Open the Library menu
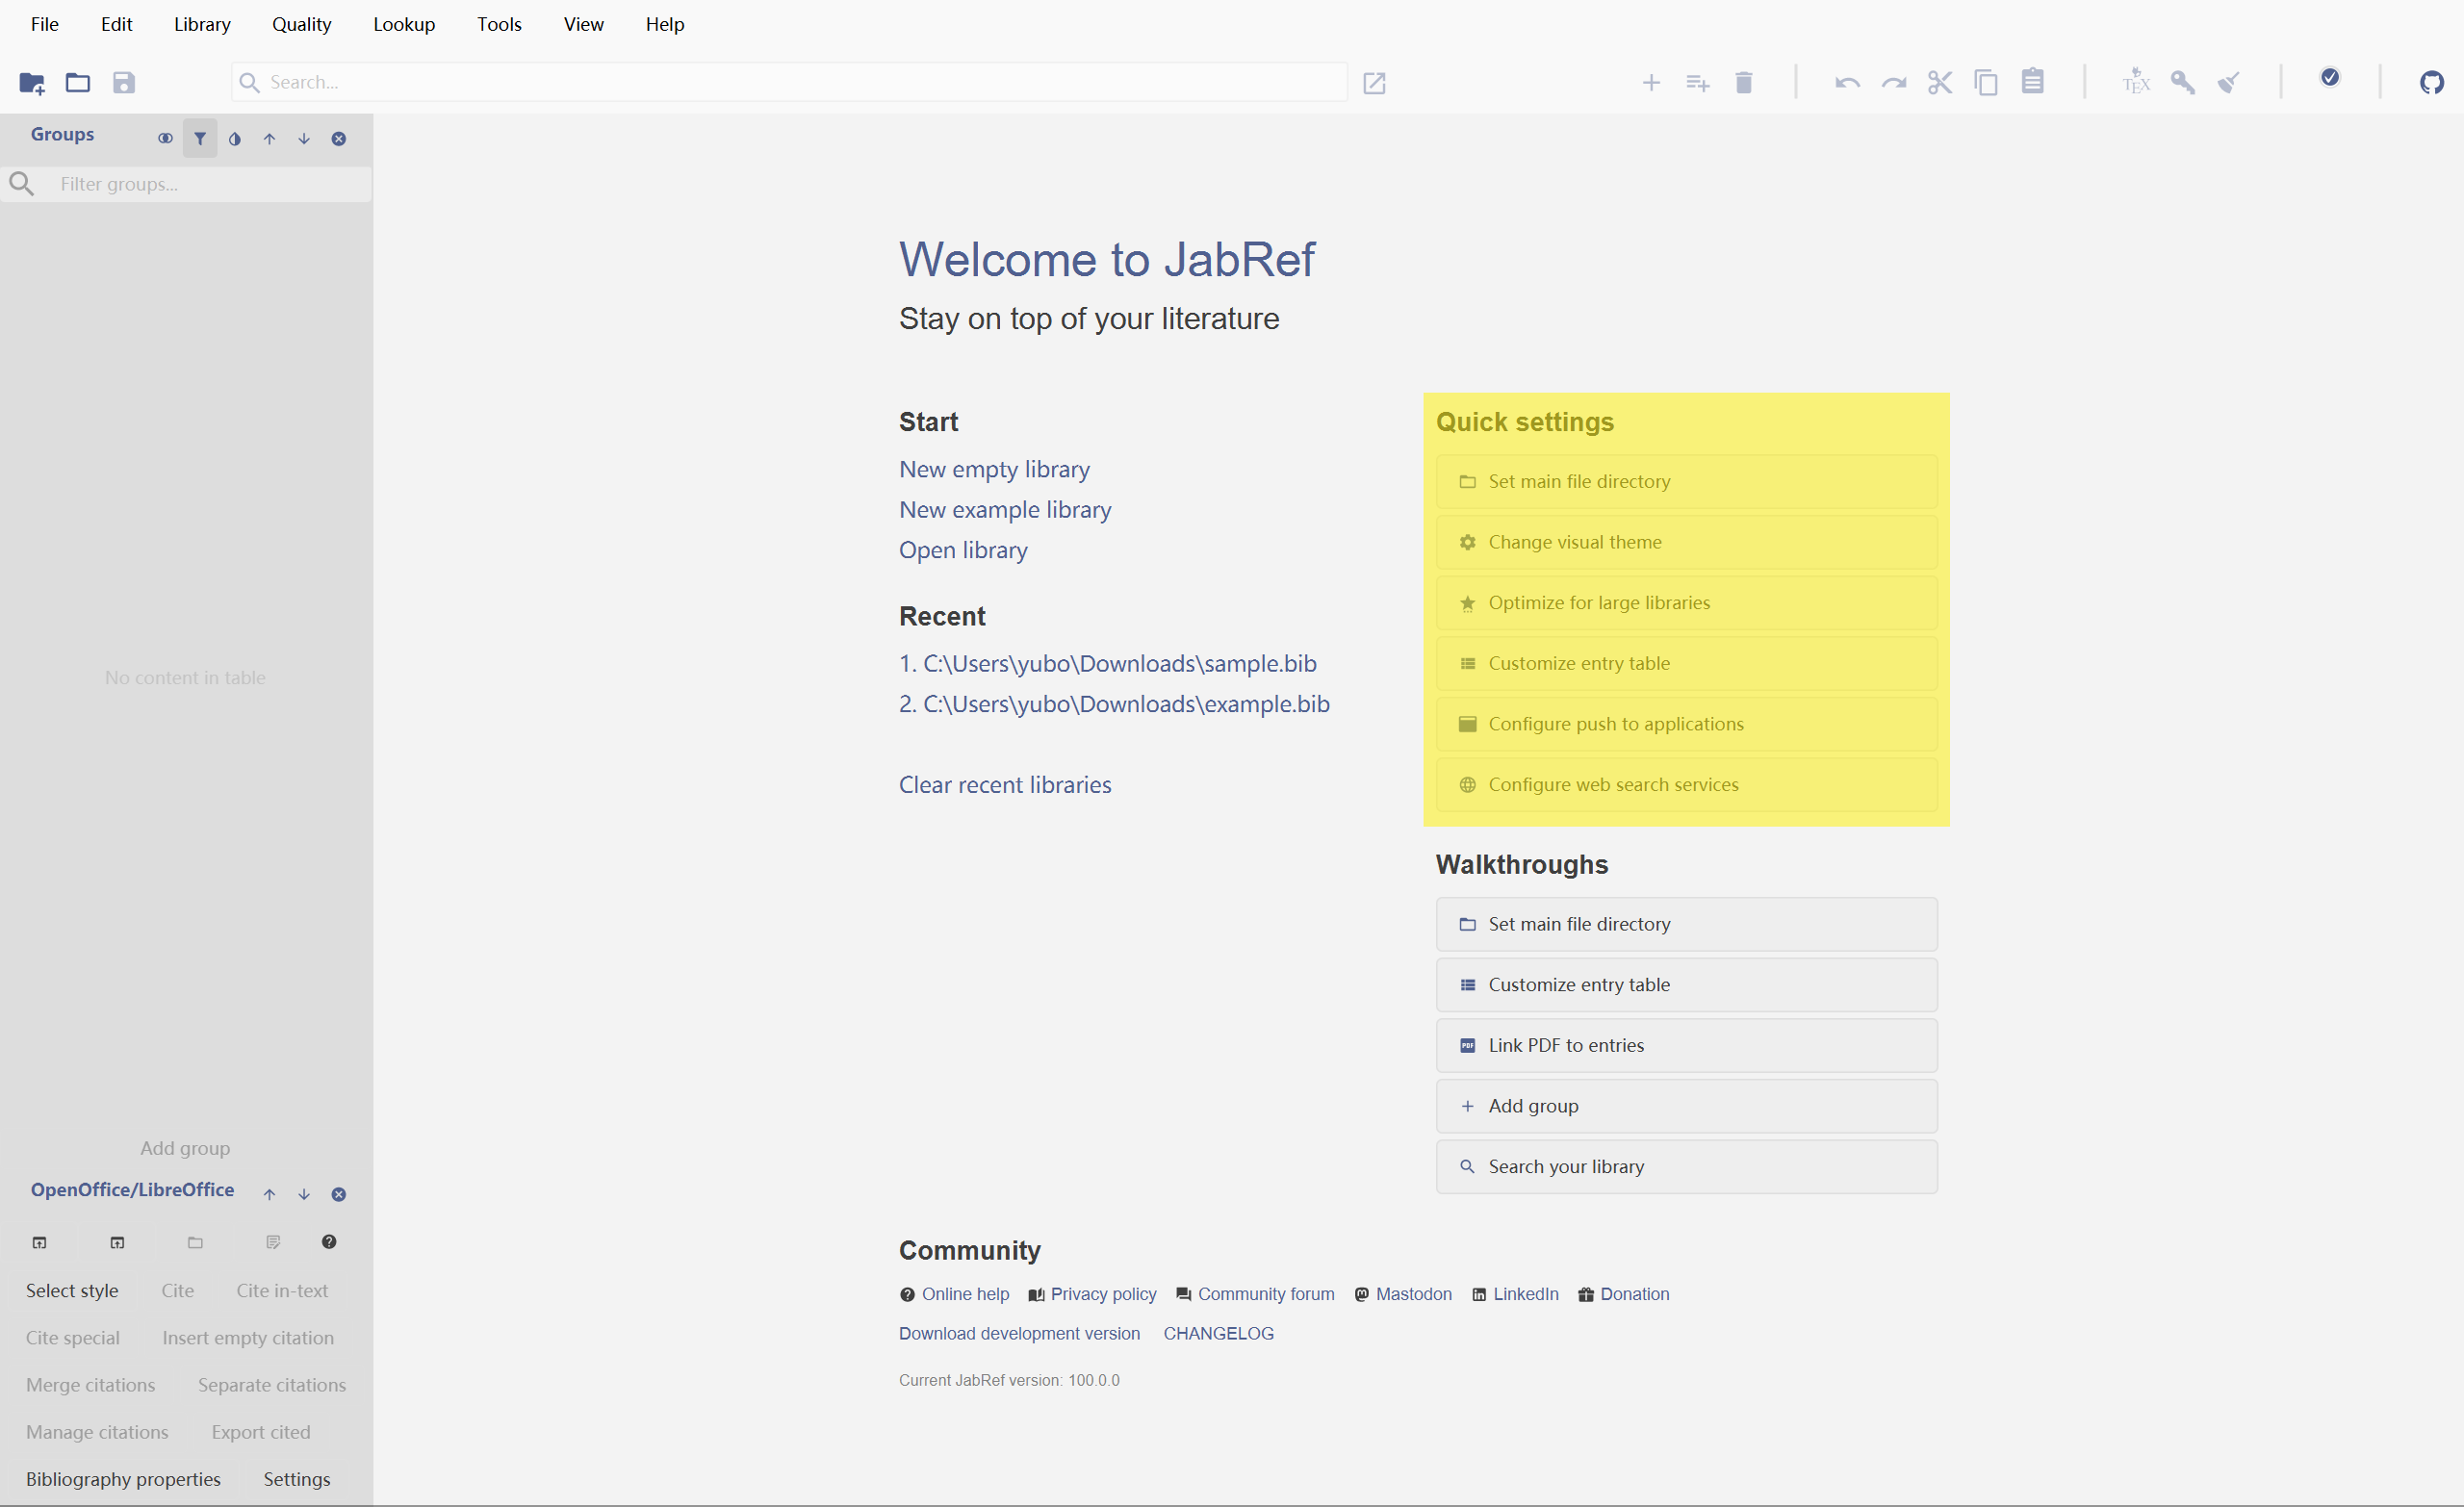This screenshot has height=1507, width=2464. click(202, 24)
